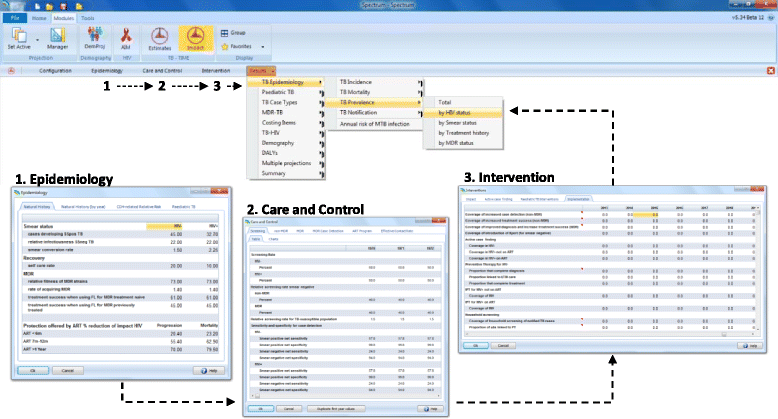Choose by Treatment history option
The width and height of the screenshot is (778, 419).
tap(463, 133)
